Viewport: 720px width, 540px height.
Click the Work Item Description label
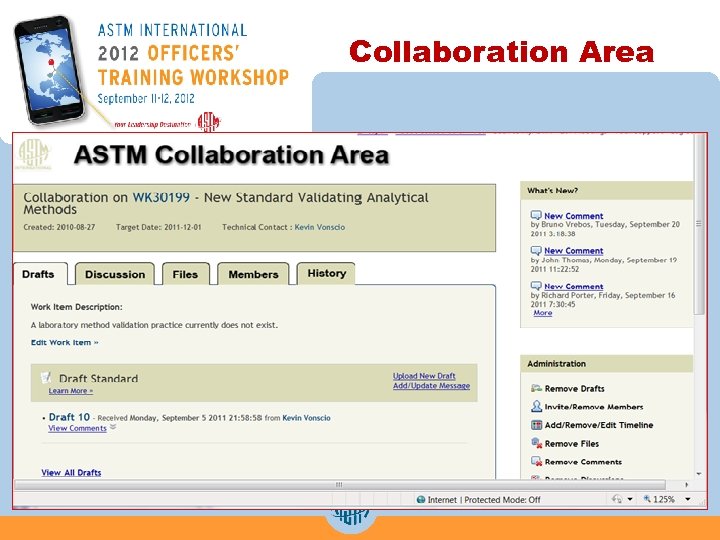tap(77, 307)
